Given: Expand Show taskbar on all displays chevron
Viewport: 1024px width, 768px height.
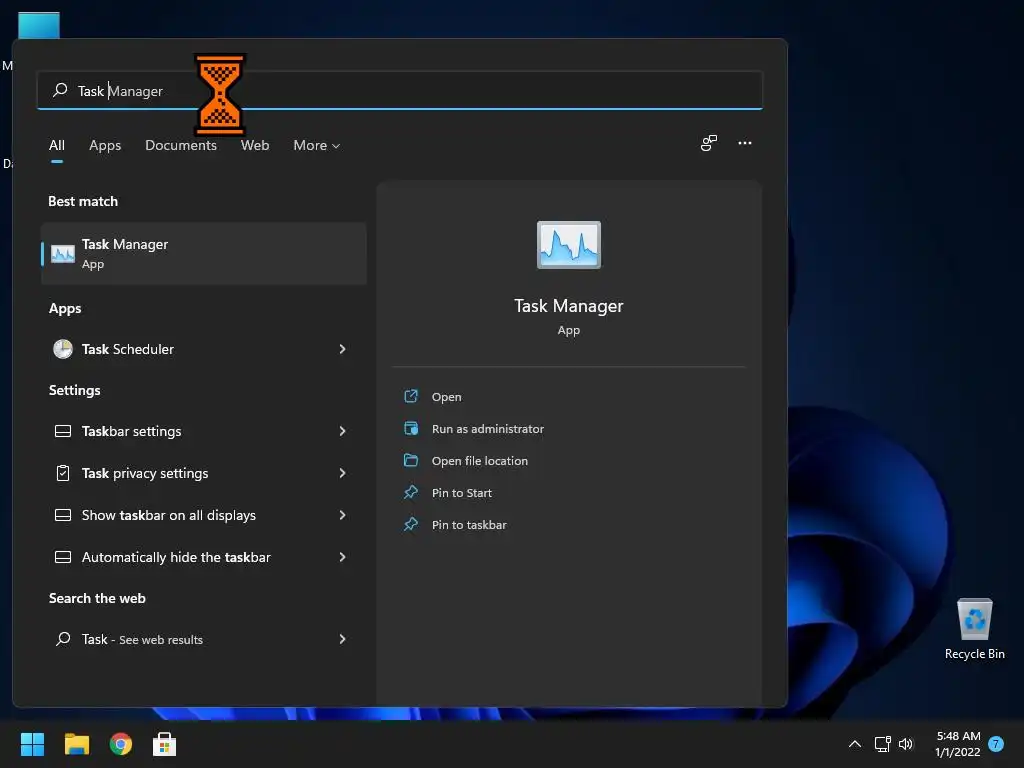Looking at the screenshot, I should (342, 515).
